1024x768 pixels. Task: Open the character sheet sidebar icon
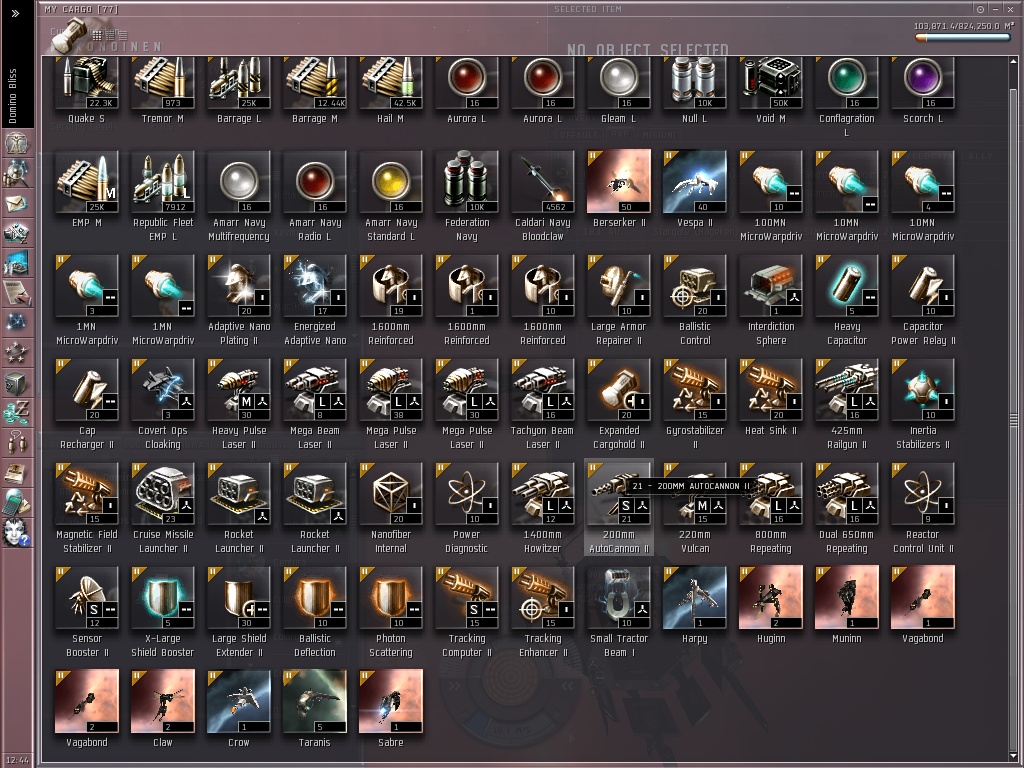click(x=16, y=142)
